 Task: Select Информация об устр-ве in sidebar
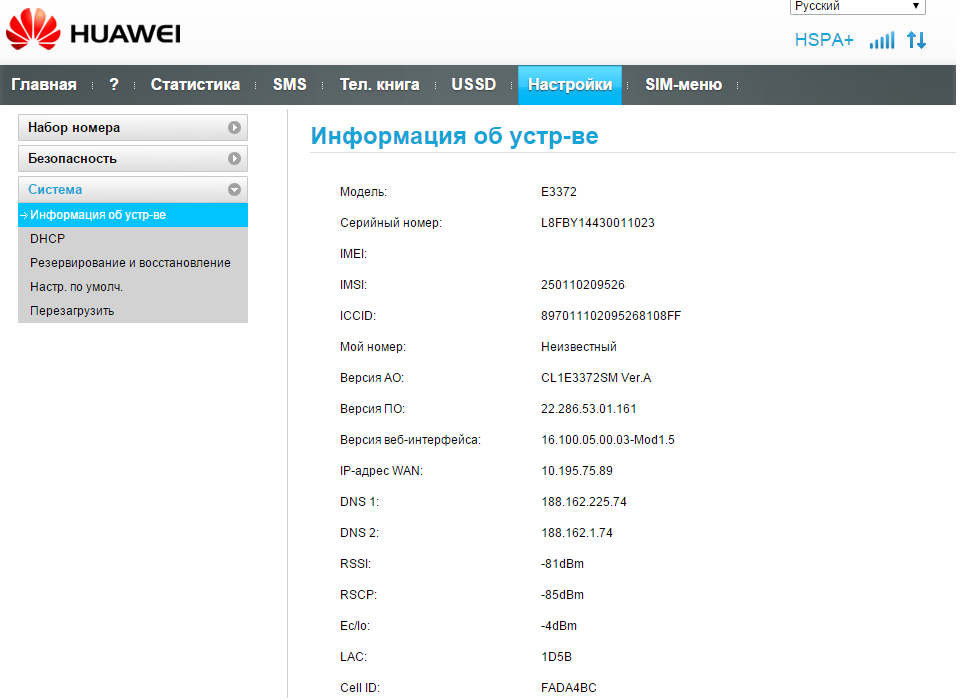click(133, 215)
